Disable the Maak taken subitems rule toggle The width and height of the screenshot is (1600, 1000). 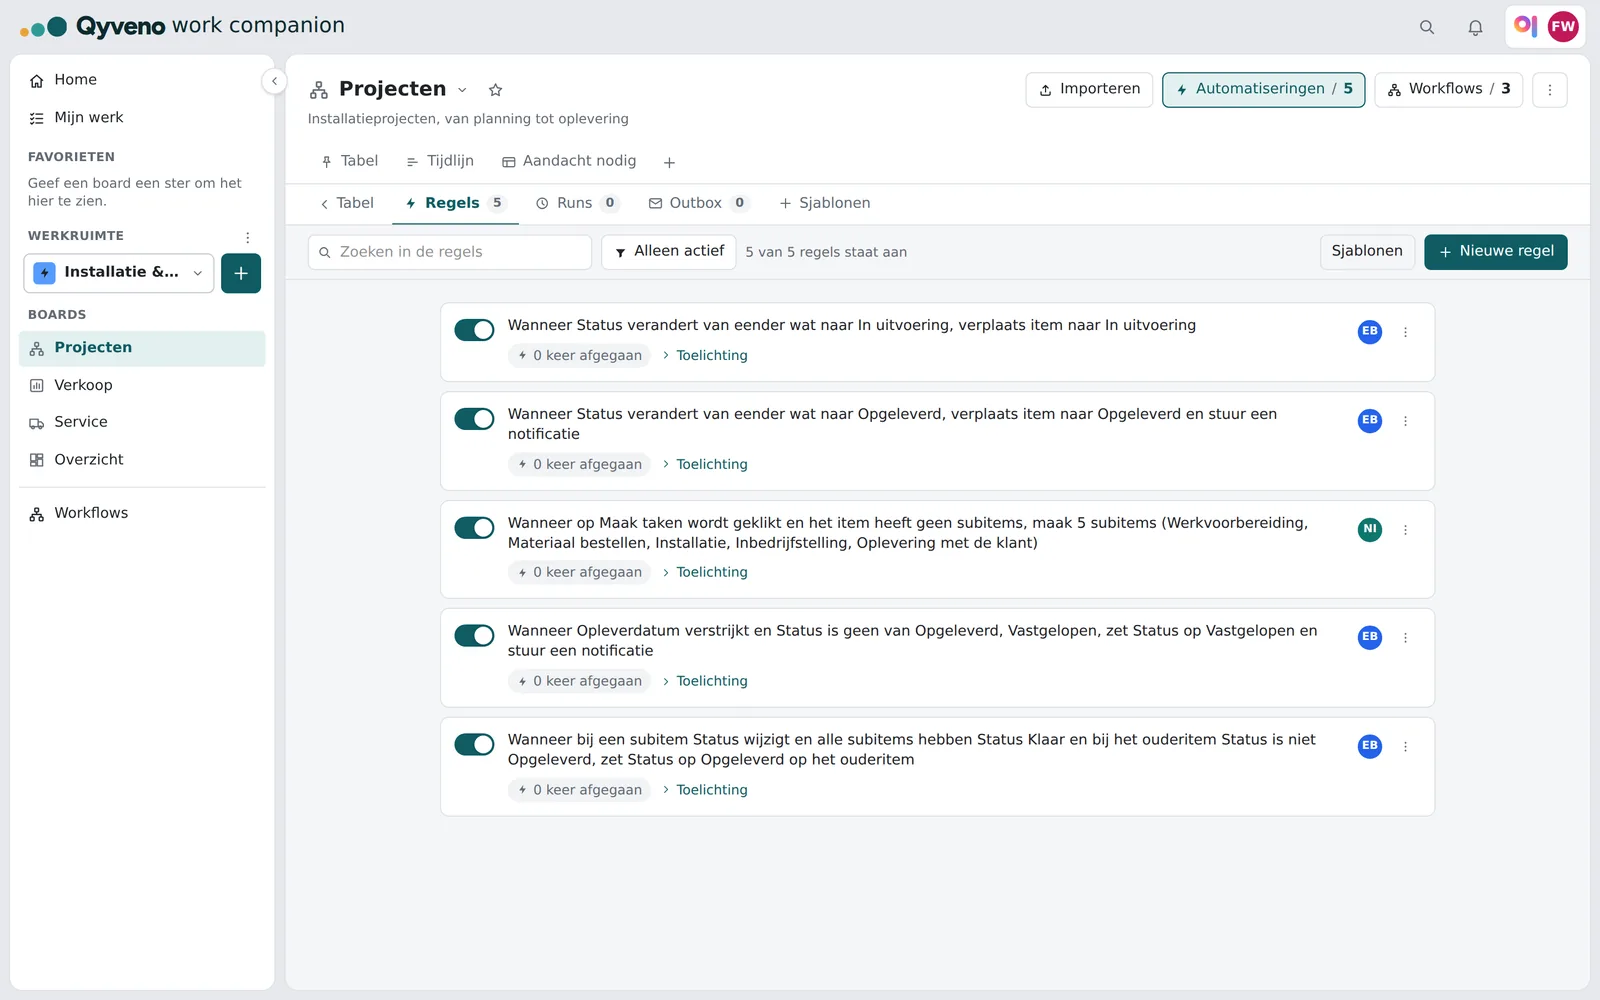[474, 528]
